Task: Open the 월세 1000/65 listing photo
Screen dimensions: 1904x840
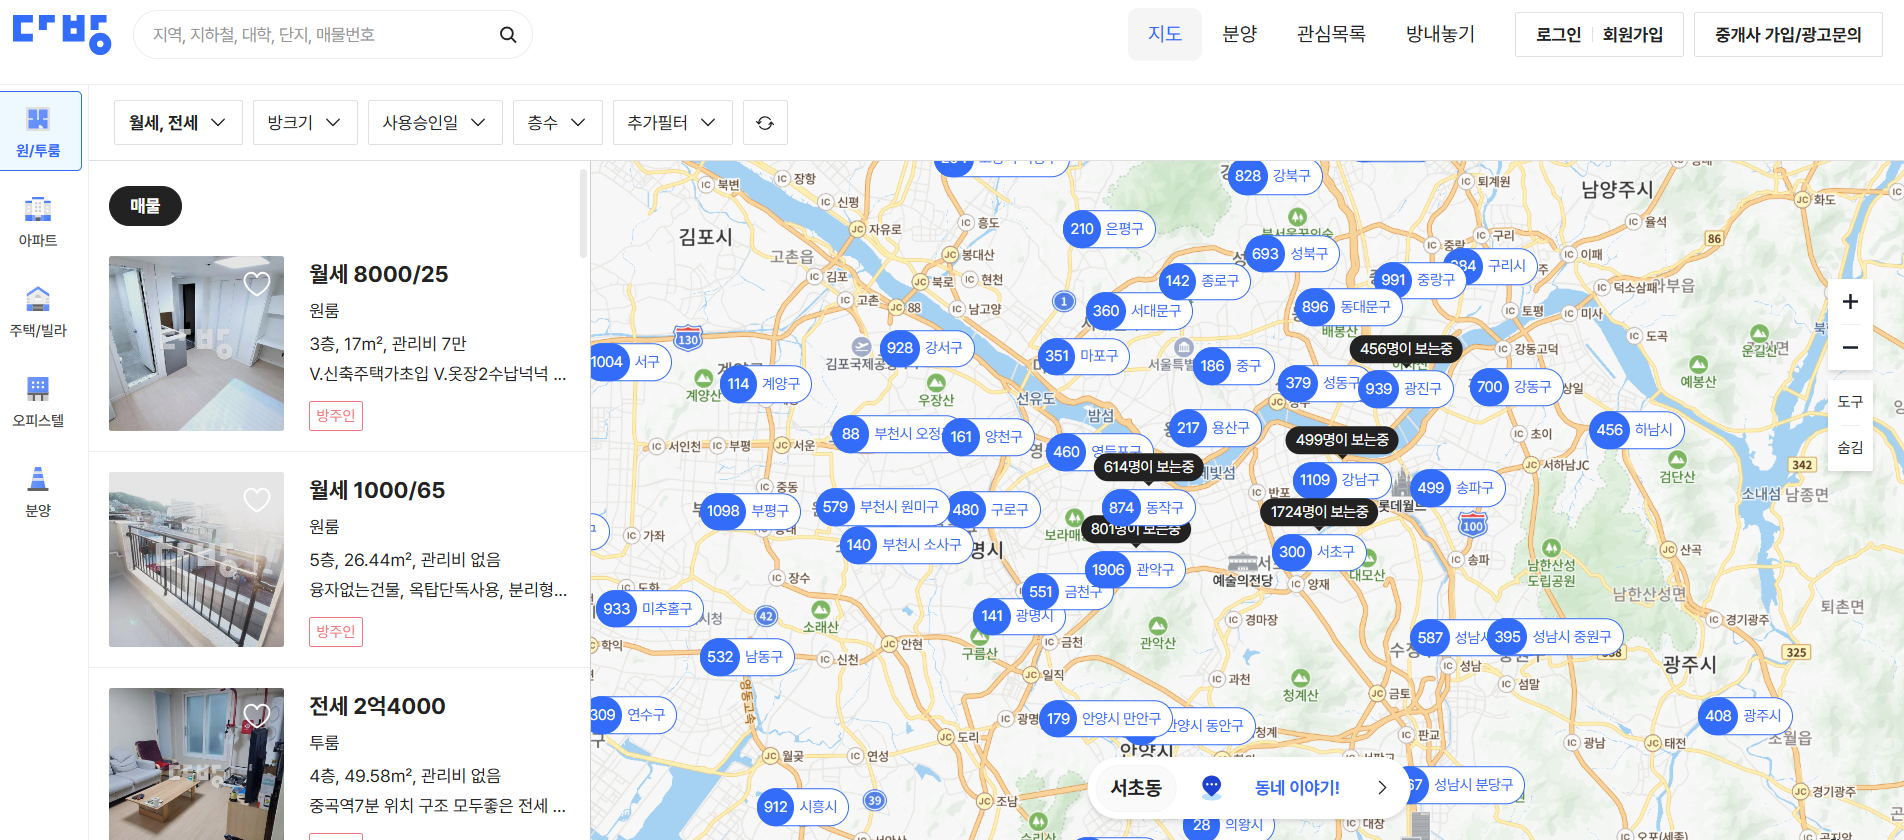Action: (196, 559)
